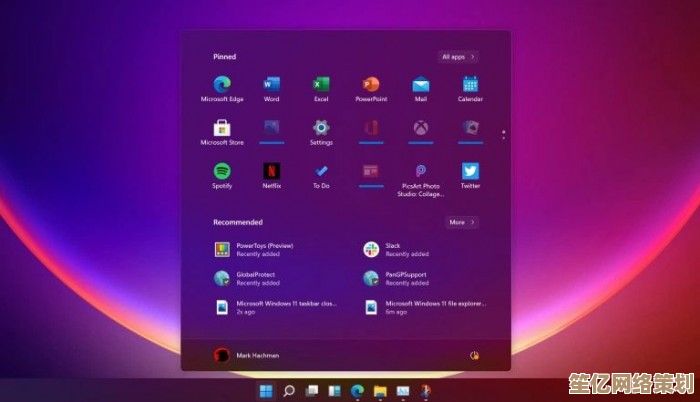Switch to Microsoft Edge on taskbar

pyautogui.click(x=357, y=391)
